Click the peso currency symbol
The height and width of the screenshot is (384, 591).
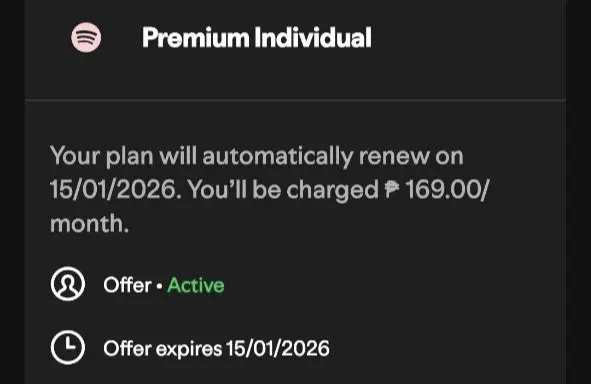(x=392, y=189)
